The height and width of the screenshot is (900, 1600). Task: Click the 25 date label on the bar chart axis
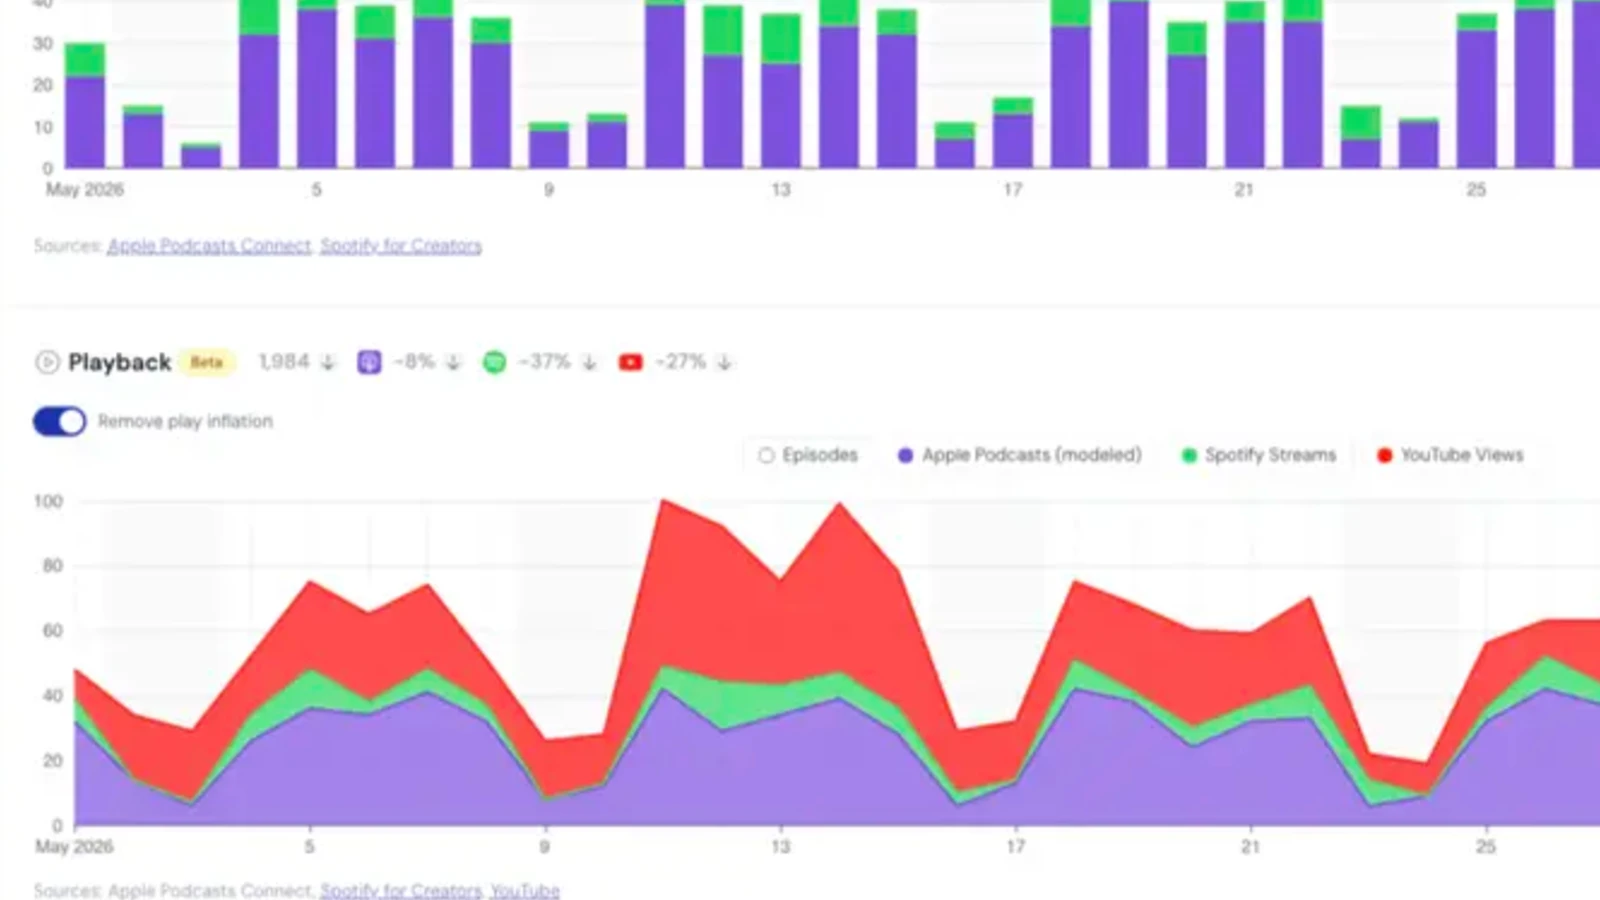point(1476,190)
